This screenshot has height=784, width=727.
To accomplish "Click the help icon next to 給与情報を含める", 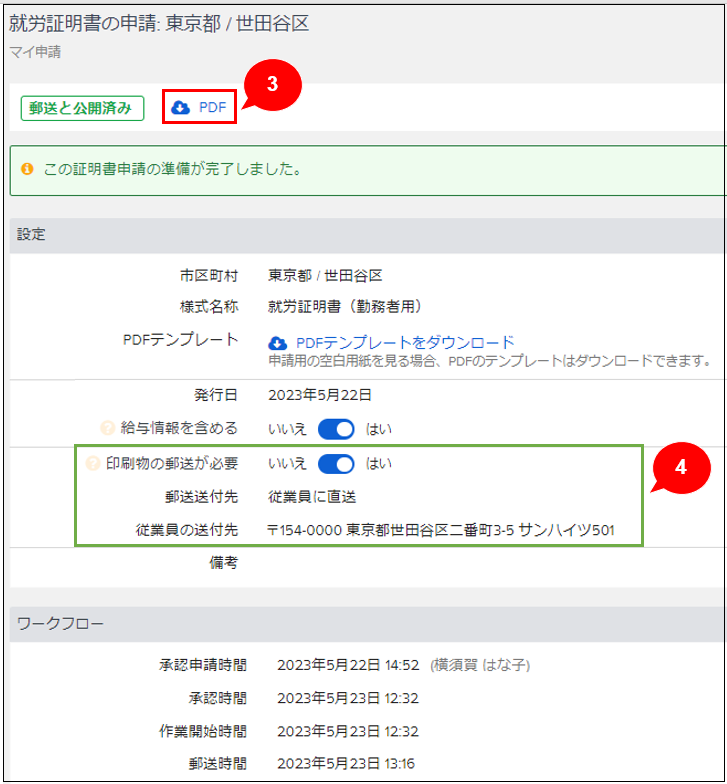I will pyautogui.click(x=108, y=428).
